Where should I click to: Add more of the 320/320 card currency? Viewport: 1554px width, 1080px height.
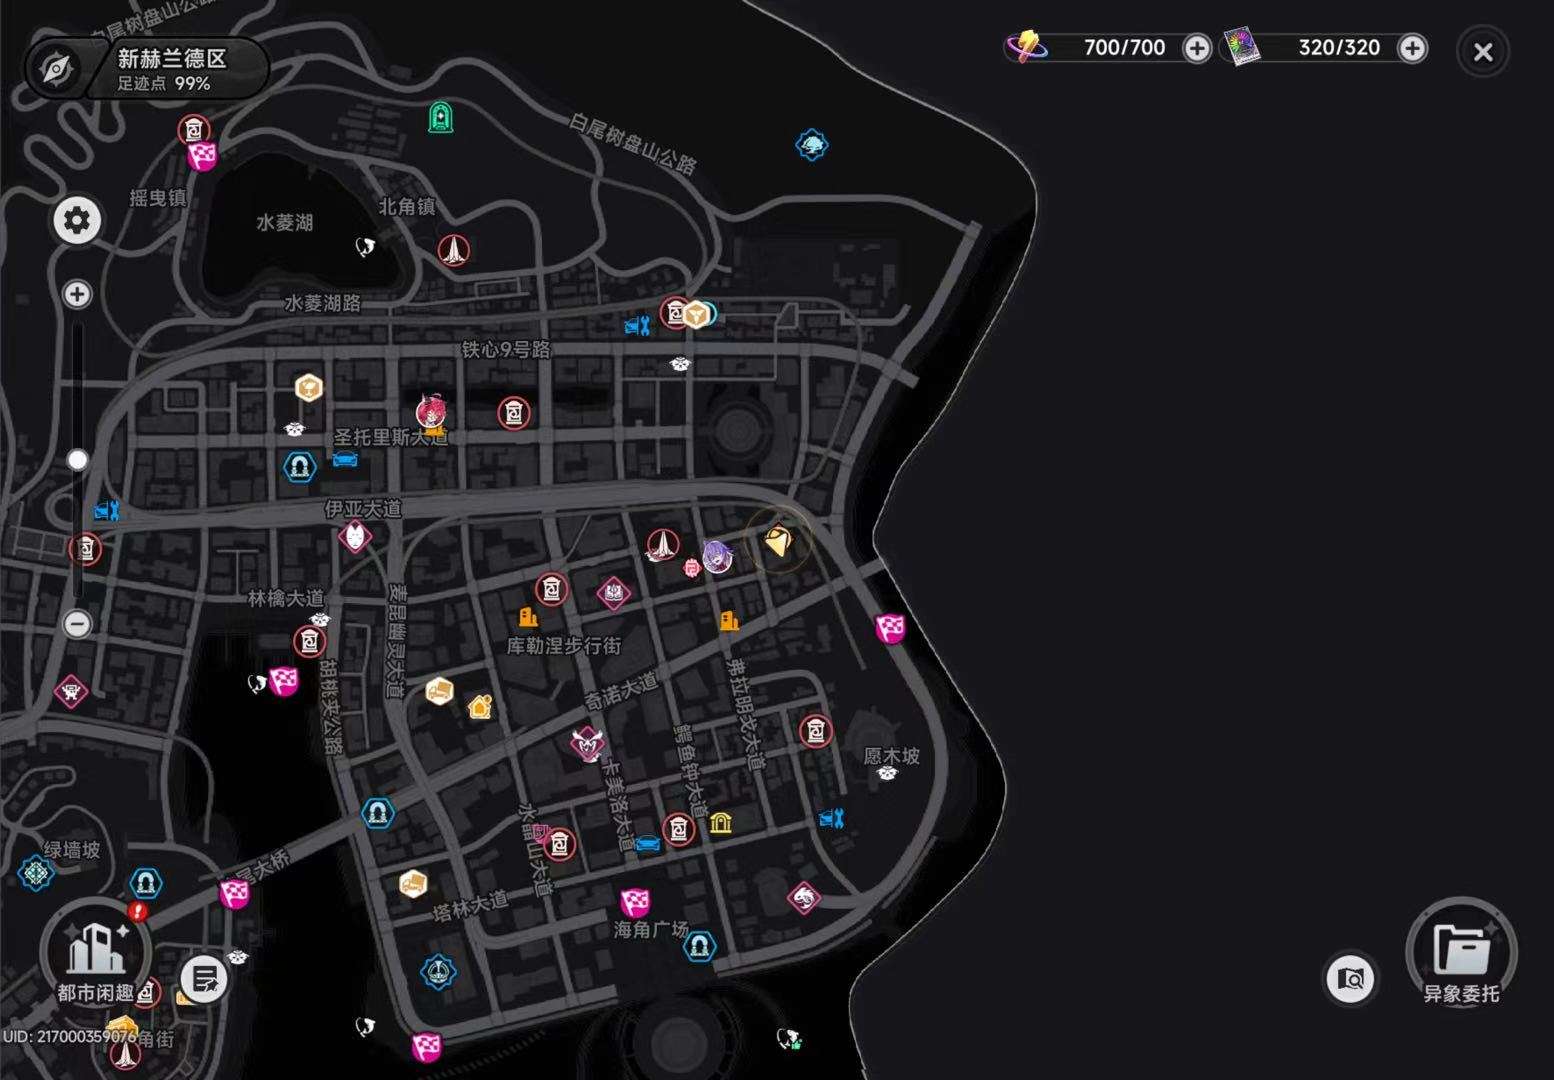[1412, 48]
